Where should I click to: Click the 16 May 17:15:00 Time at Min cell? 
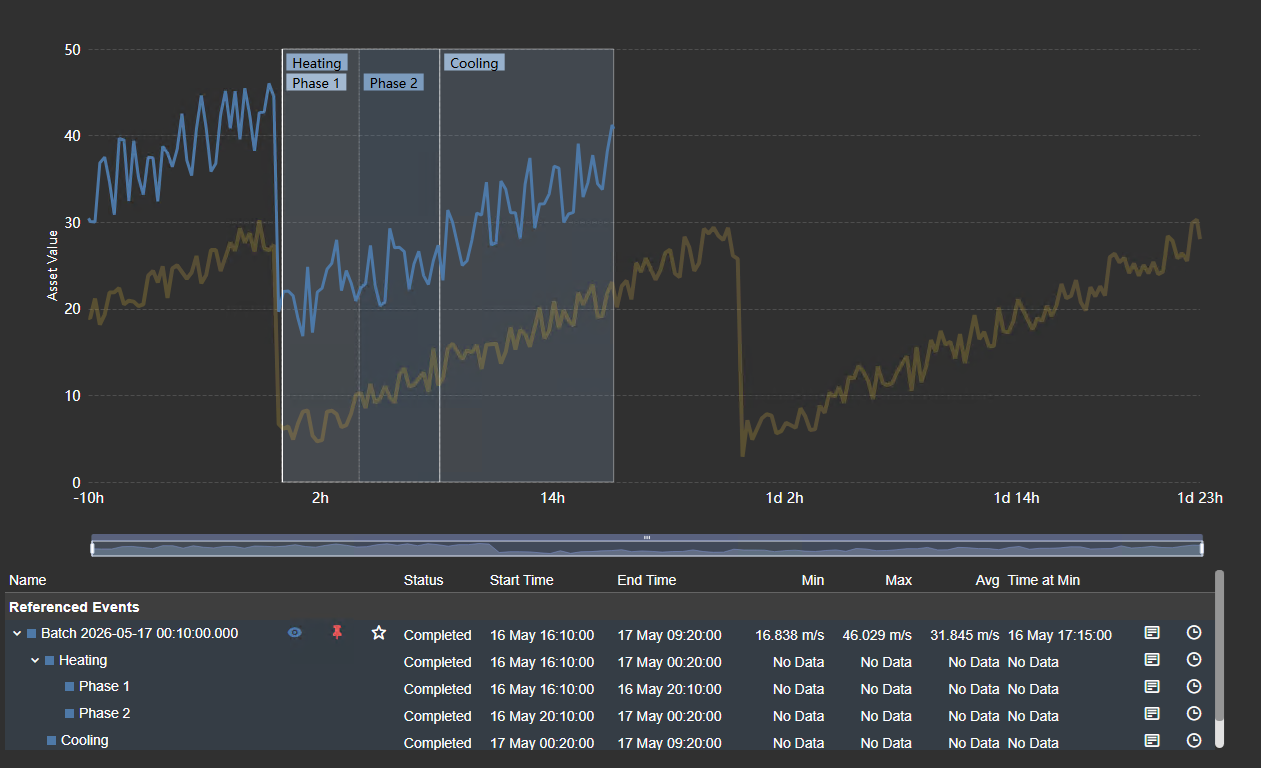pyautogui.click(x=1059, y=635)
